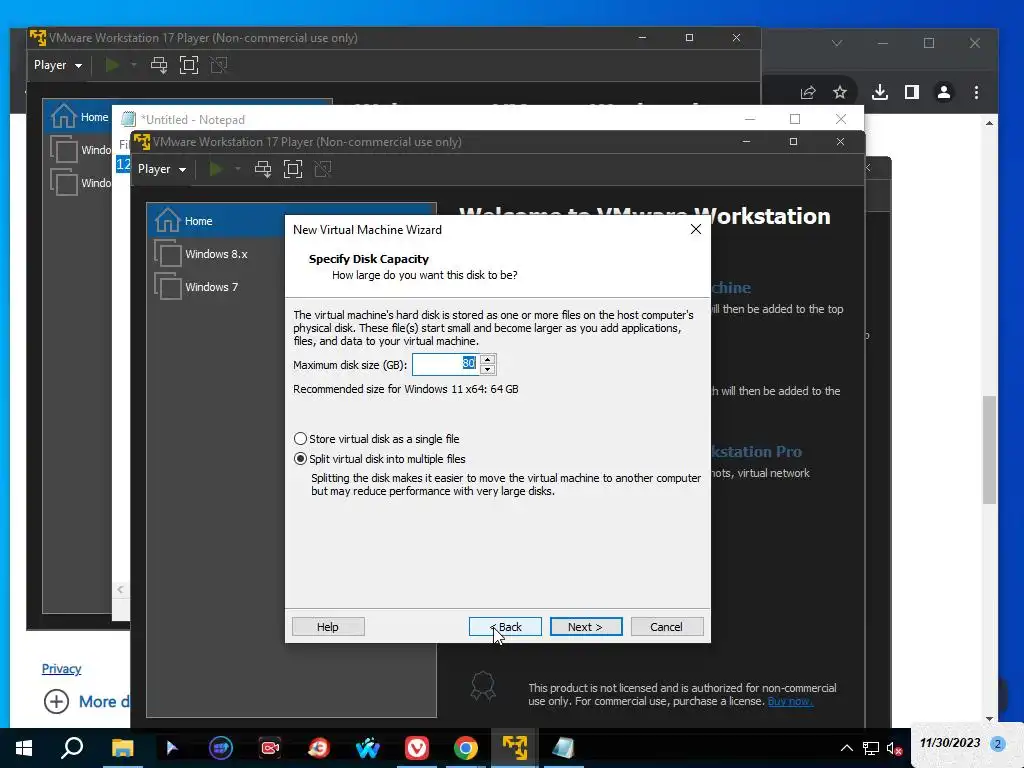Screen dimensions: 1024x768
Task: Click full screen icon in back VMware window
Action: click(189, 65)
